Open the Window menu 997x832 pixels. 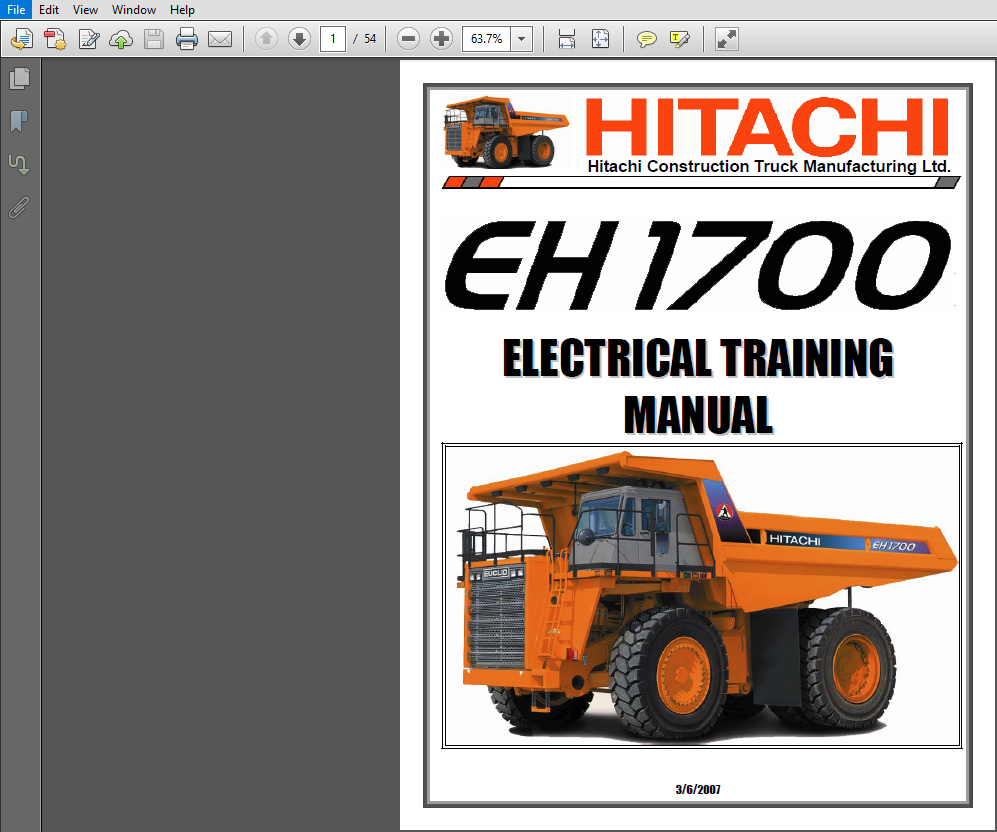[x=134, y=10]
